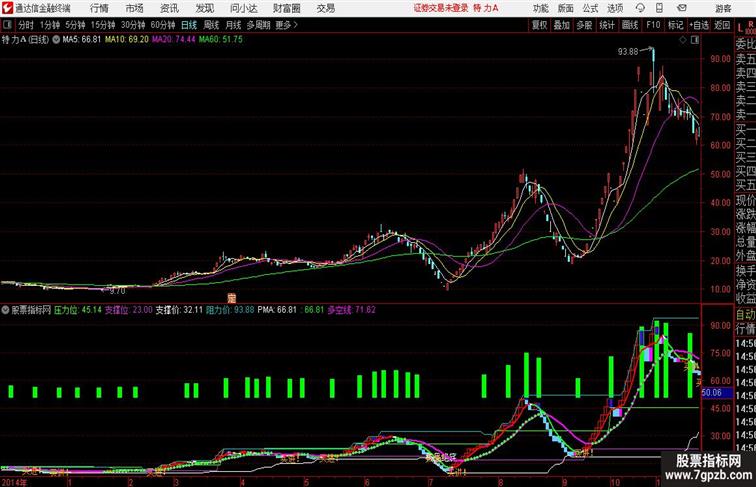This screenshot has width=756, height=487.
Task: Click the 游客 guest account label
Action: click(x=723, y=8)
